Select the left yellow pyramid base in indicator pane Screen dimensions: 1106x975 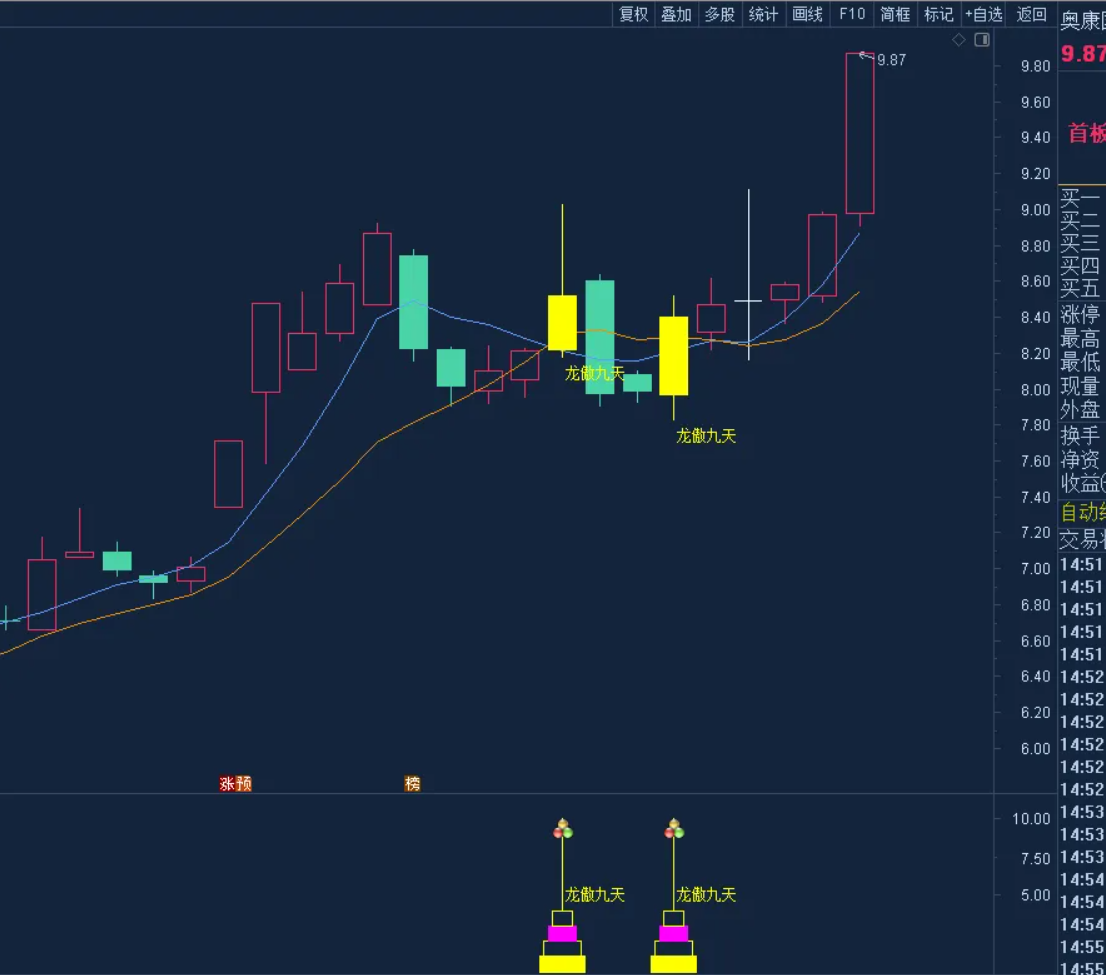tap(562, 964)
